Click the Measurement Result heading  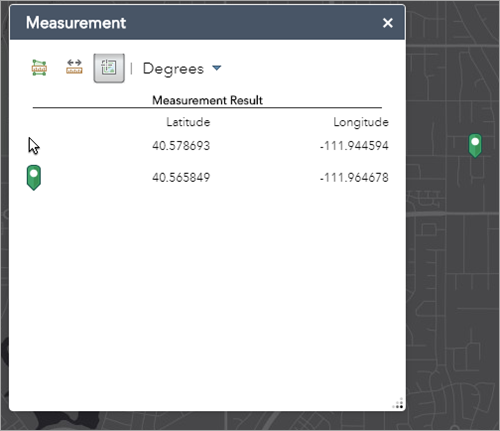[x=207, y=100]
